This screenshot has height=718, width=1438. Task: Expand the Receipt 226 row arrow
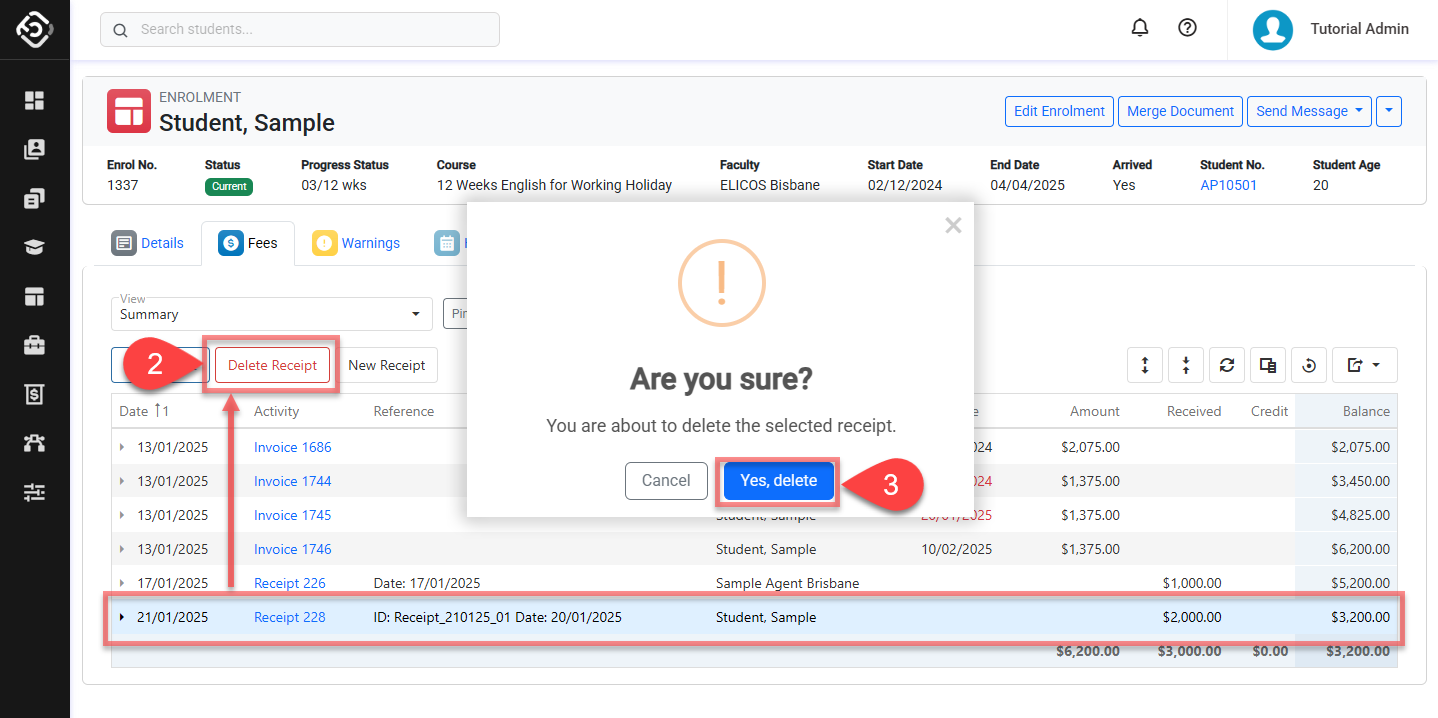[x=122, y=583]
